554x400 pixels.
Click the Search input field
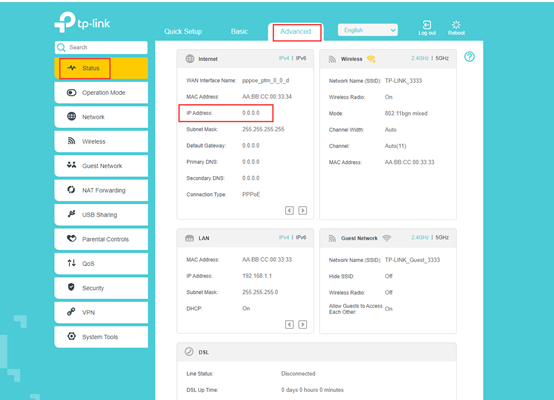[x=101, y=47]
